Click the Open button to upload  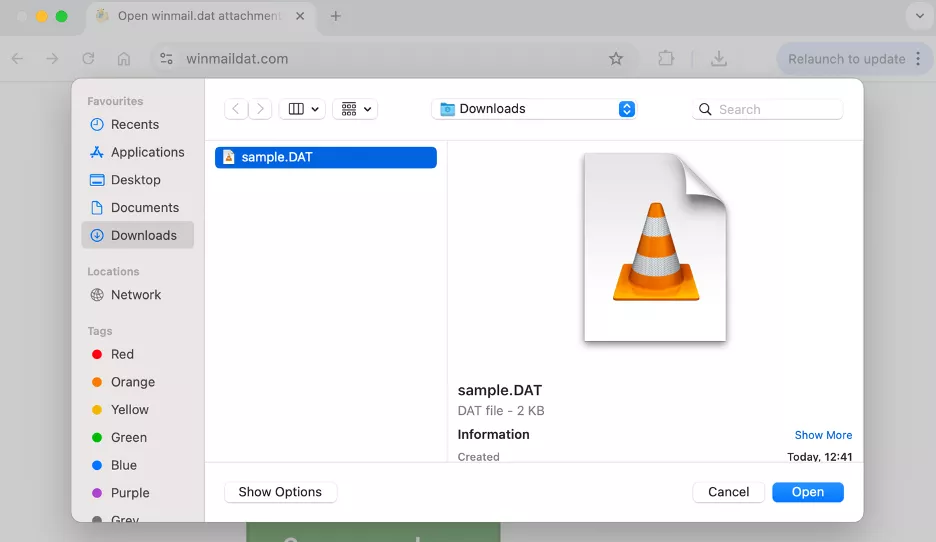pyautogui.click(x=807, y=492)
